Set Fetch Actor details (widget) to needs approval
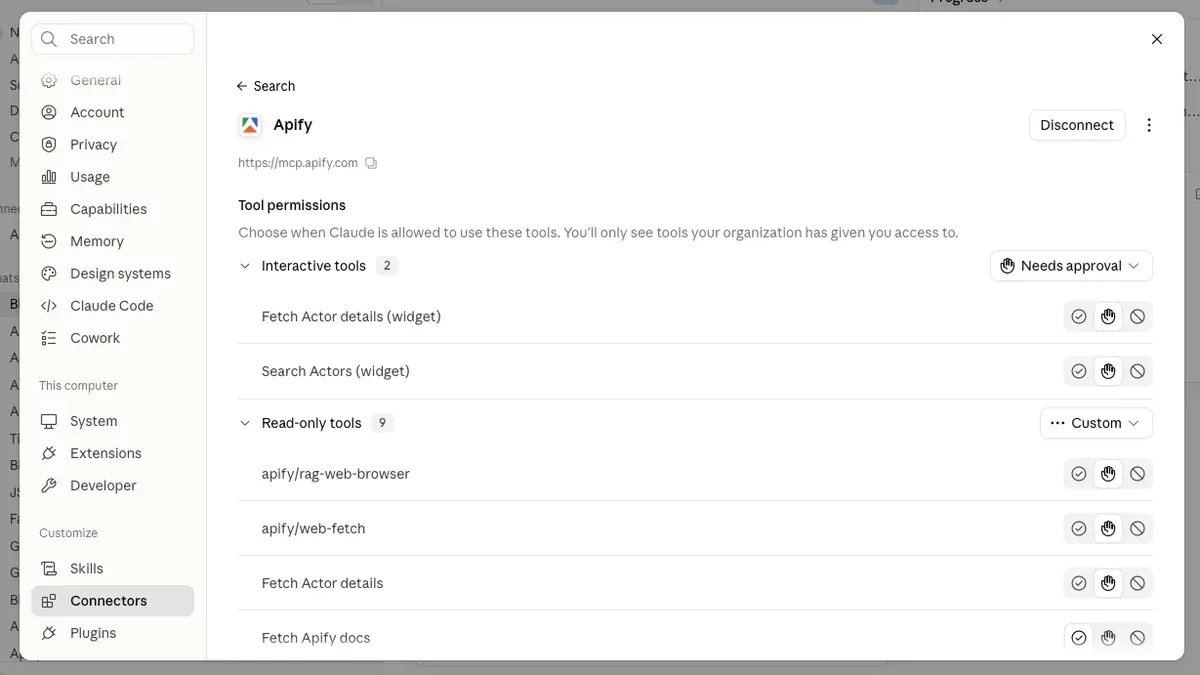The width and height of the screenshot is (1200, 675). tap(1108, 316)
